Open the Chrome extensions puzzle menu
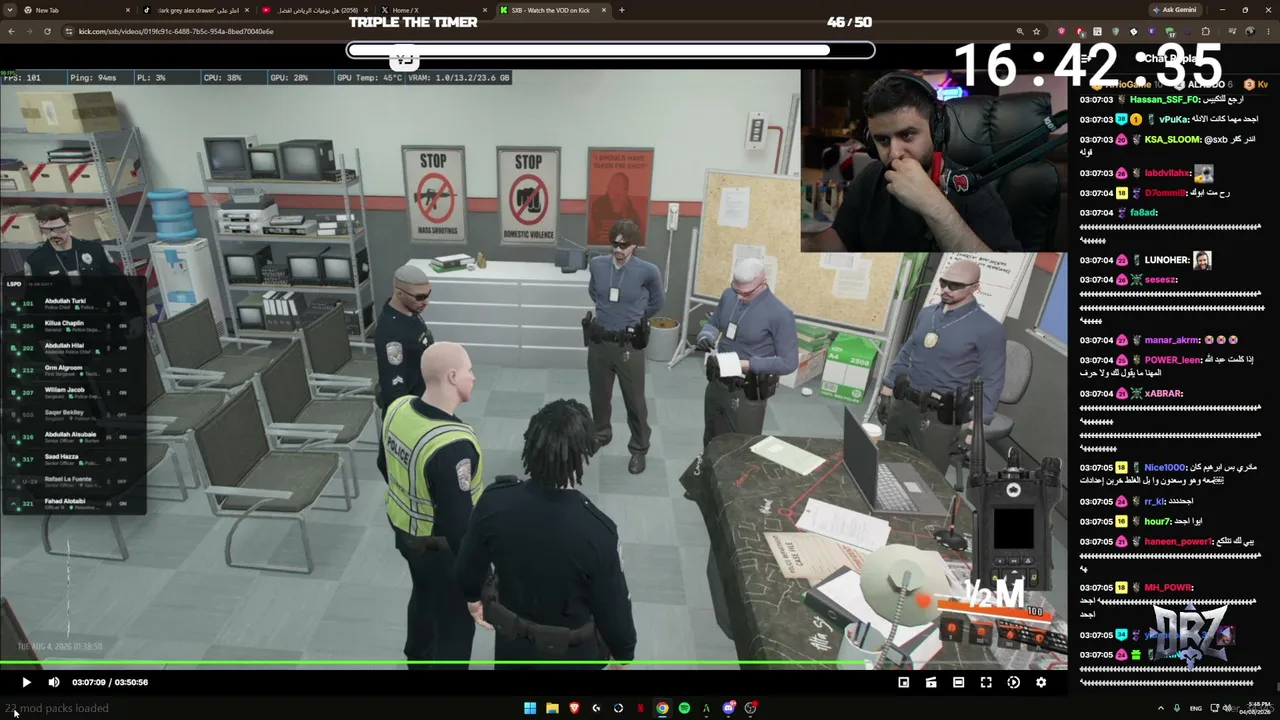Viewport: 1280px width, 720px height. point(1205,31)
